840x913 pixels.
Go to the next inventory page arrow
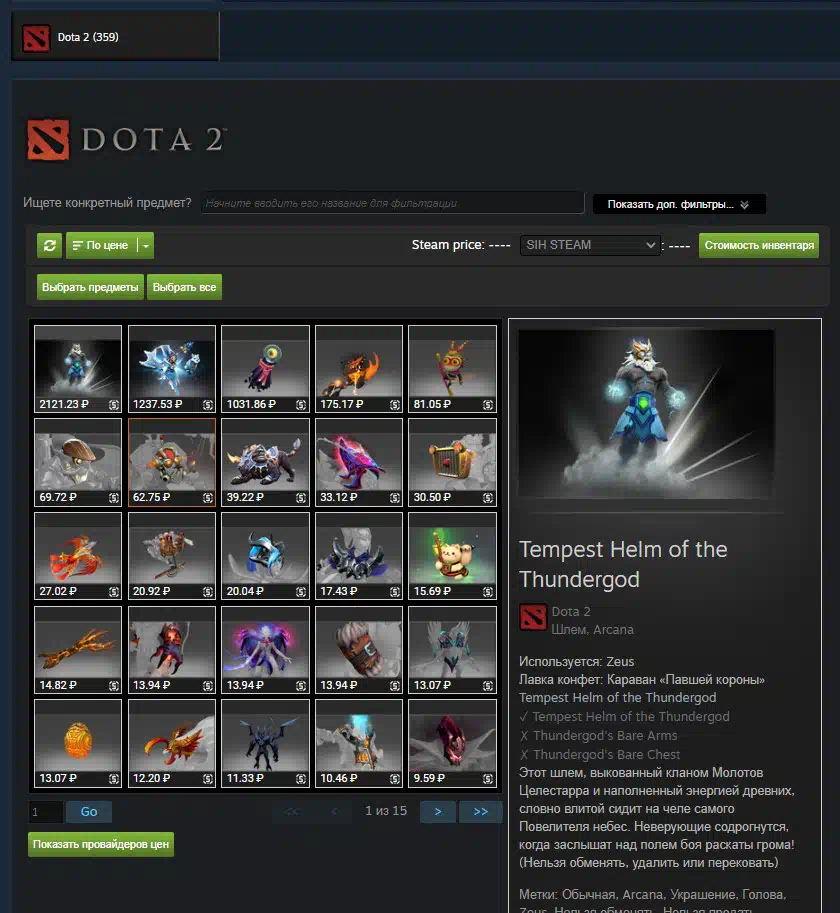(438, 812)
